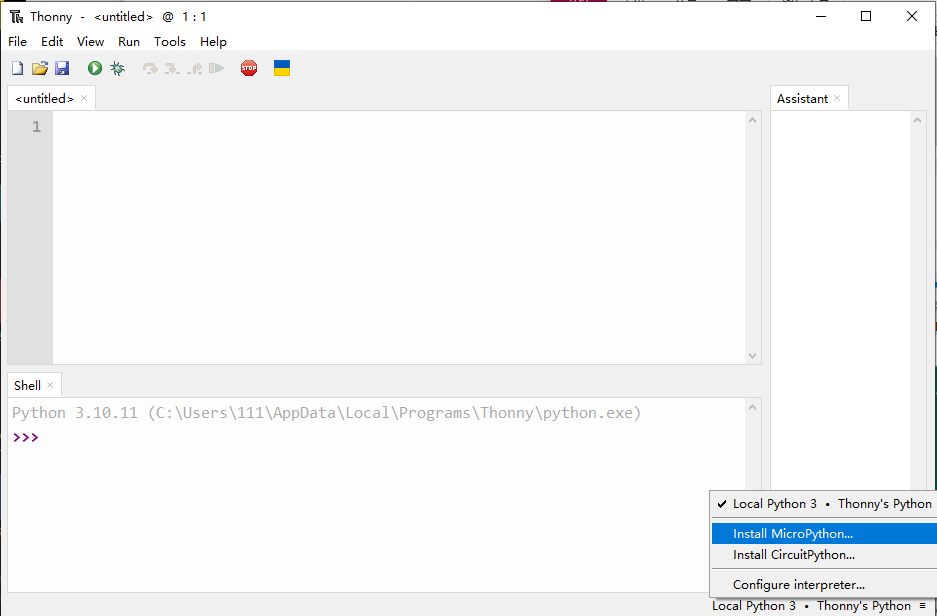Screen dimensions: 937x616
Task: Click the Shell scrollbar up arrow
Action: (752, 407)
